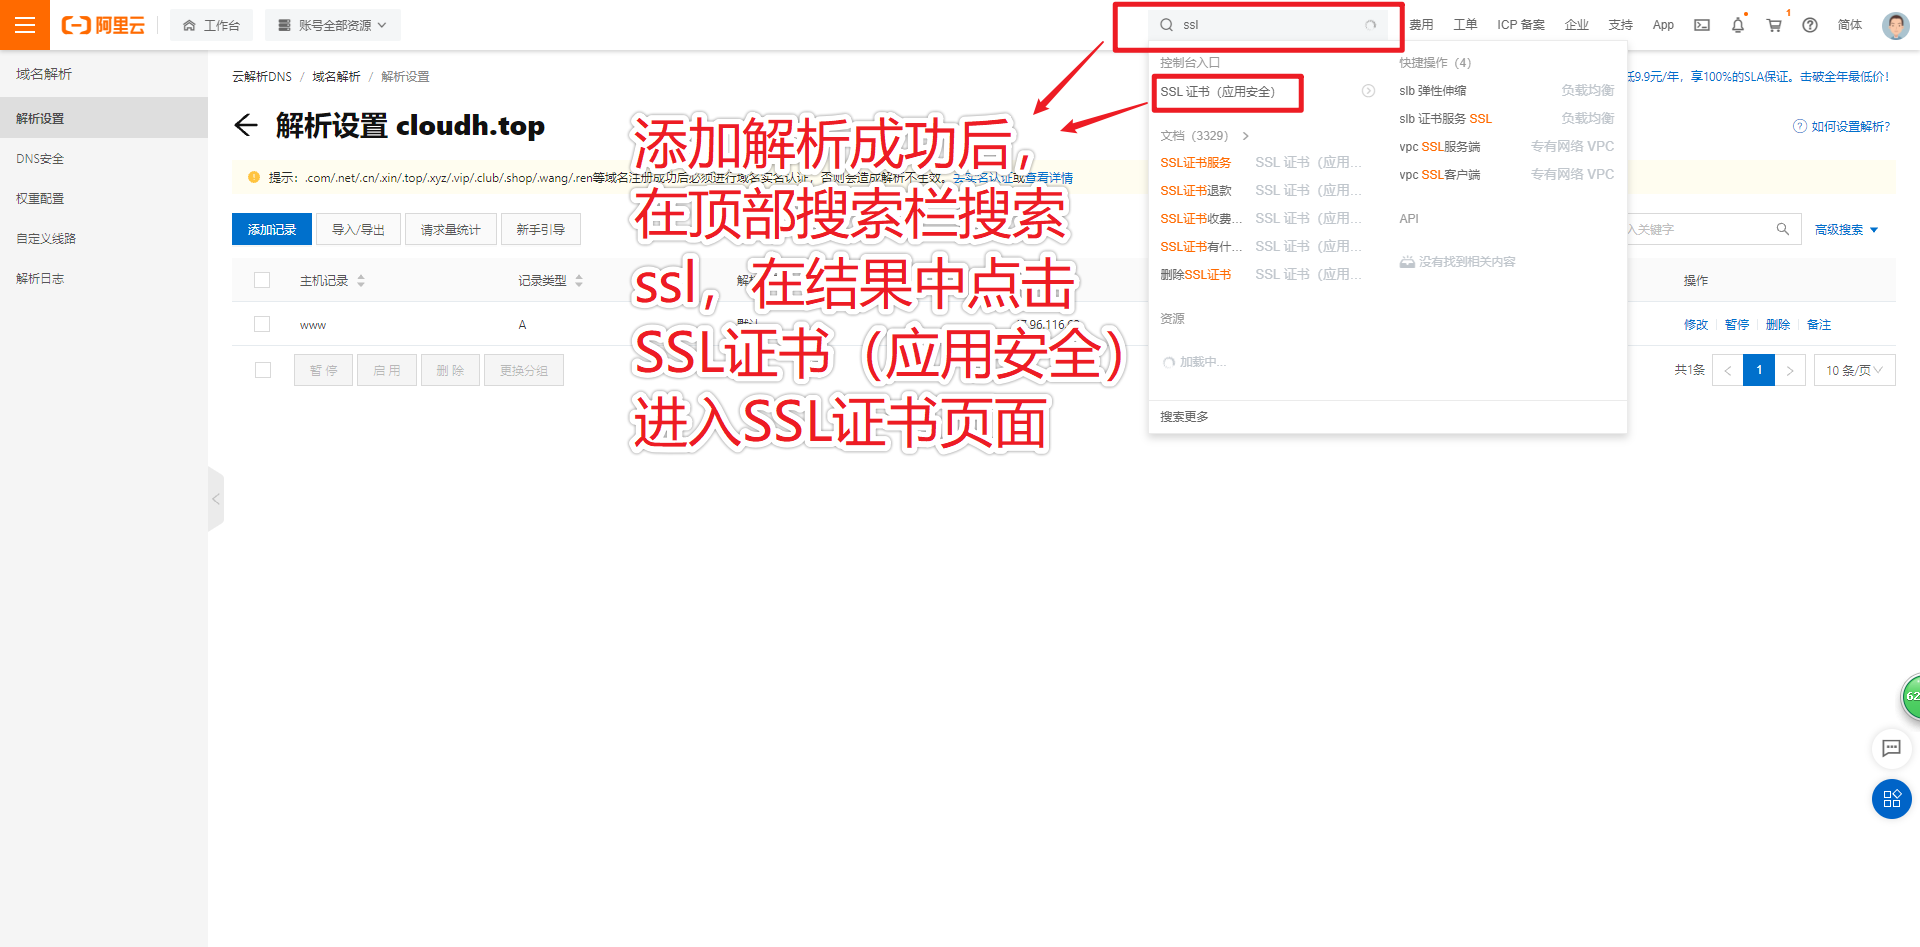Viewport: 1920px width, 947px height.
Task: Select 自定义线路 in the sidebar
Action: point(104,238)
